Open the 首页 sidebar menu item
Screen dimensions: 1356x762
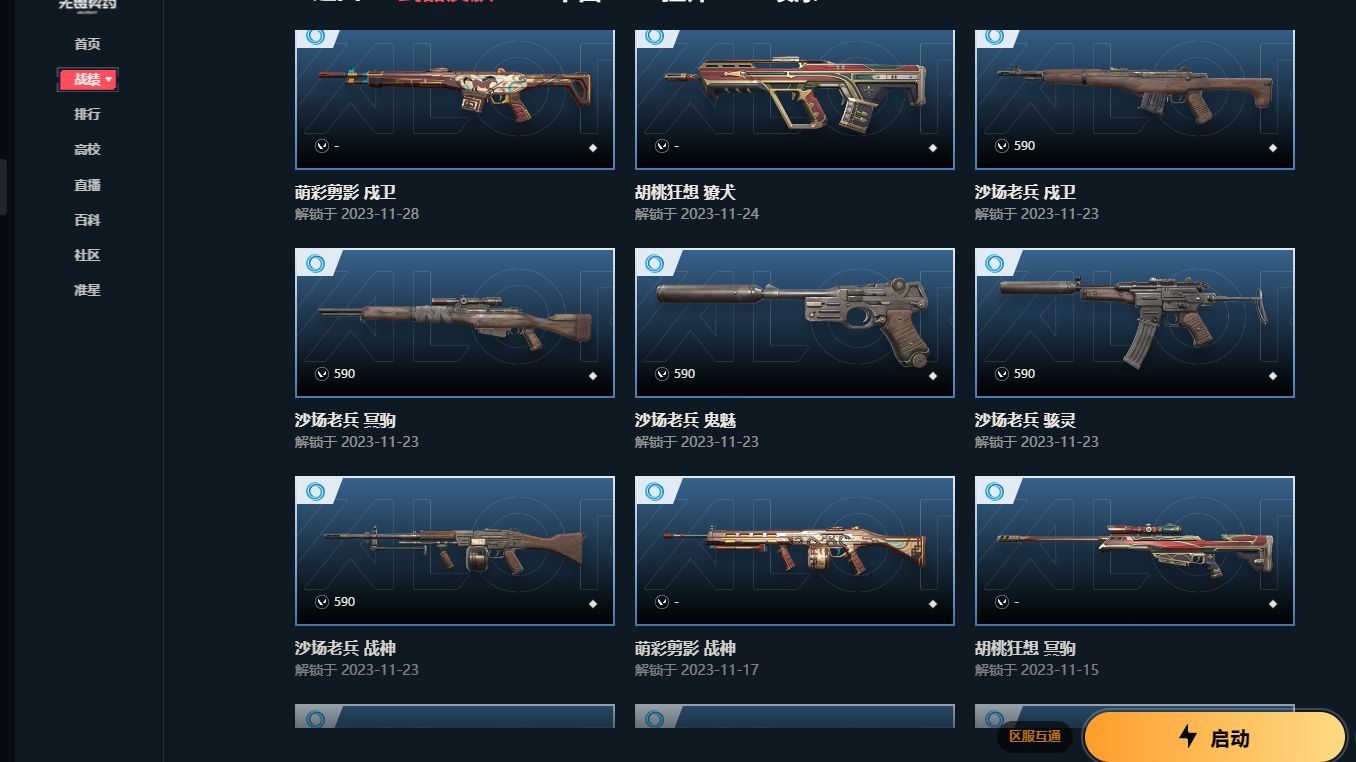click(87, 44)
